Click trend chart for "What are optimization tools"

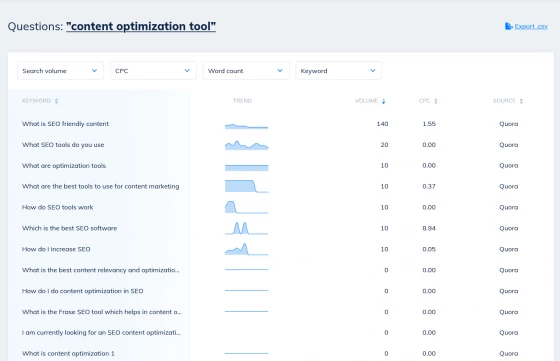click(246, 167)
